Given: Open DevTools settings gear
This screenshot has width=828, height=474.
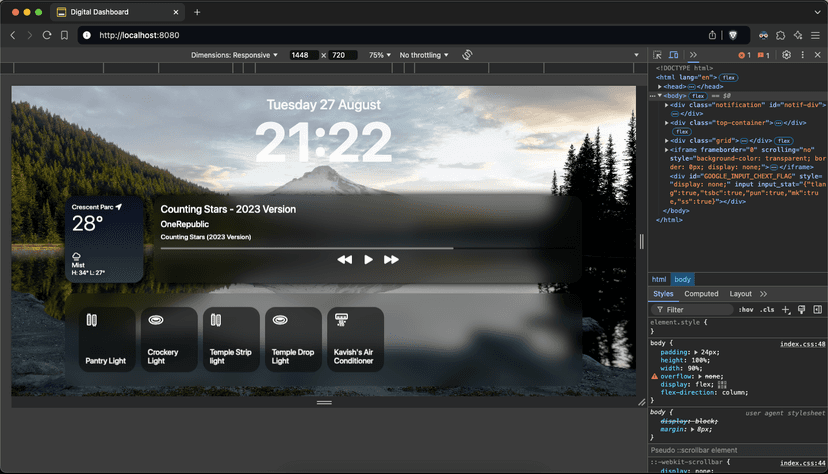Looking at the screenshot, I should coord(786,55).
